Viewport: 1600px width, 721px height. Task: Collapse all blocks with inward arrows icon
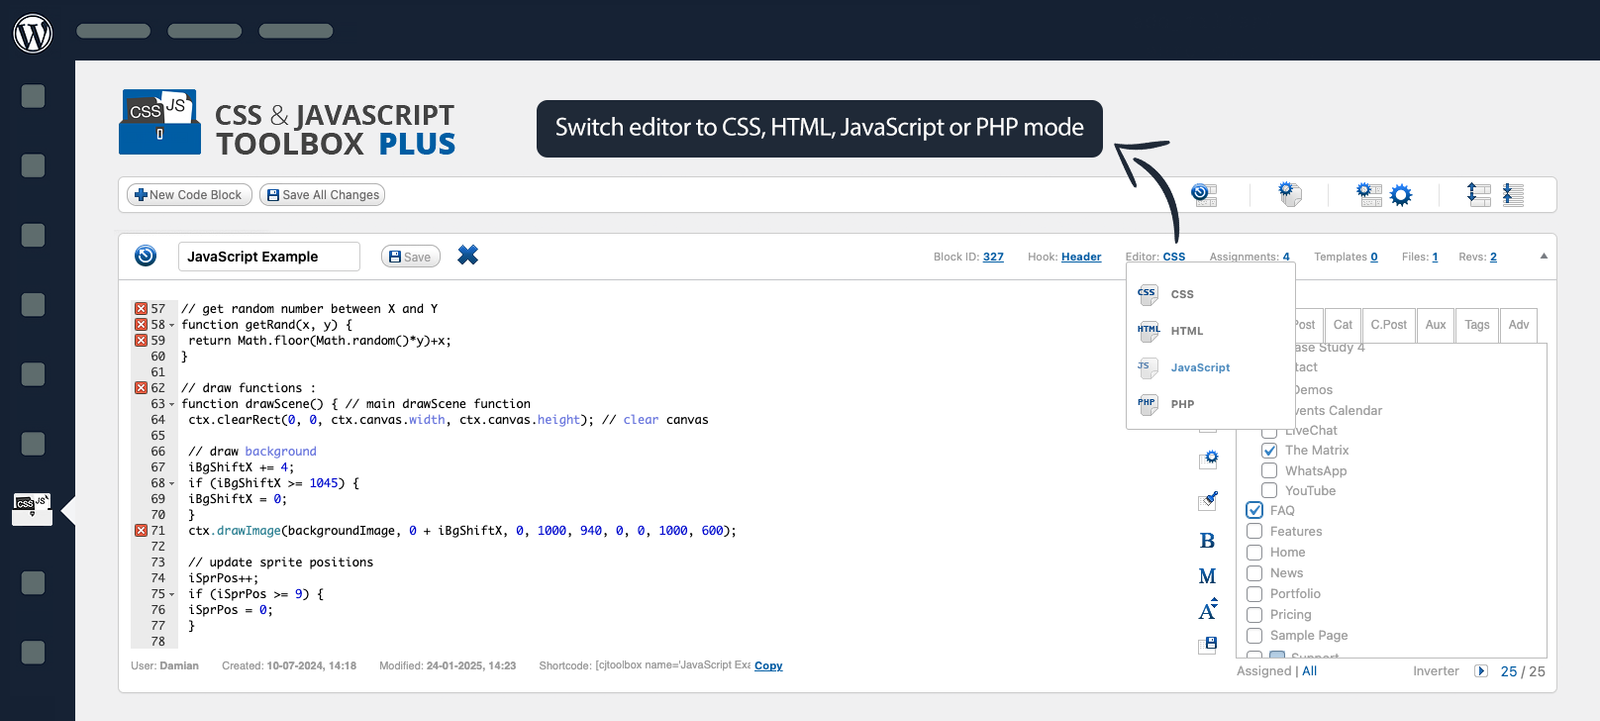(x=1513, y=194)
